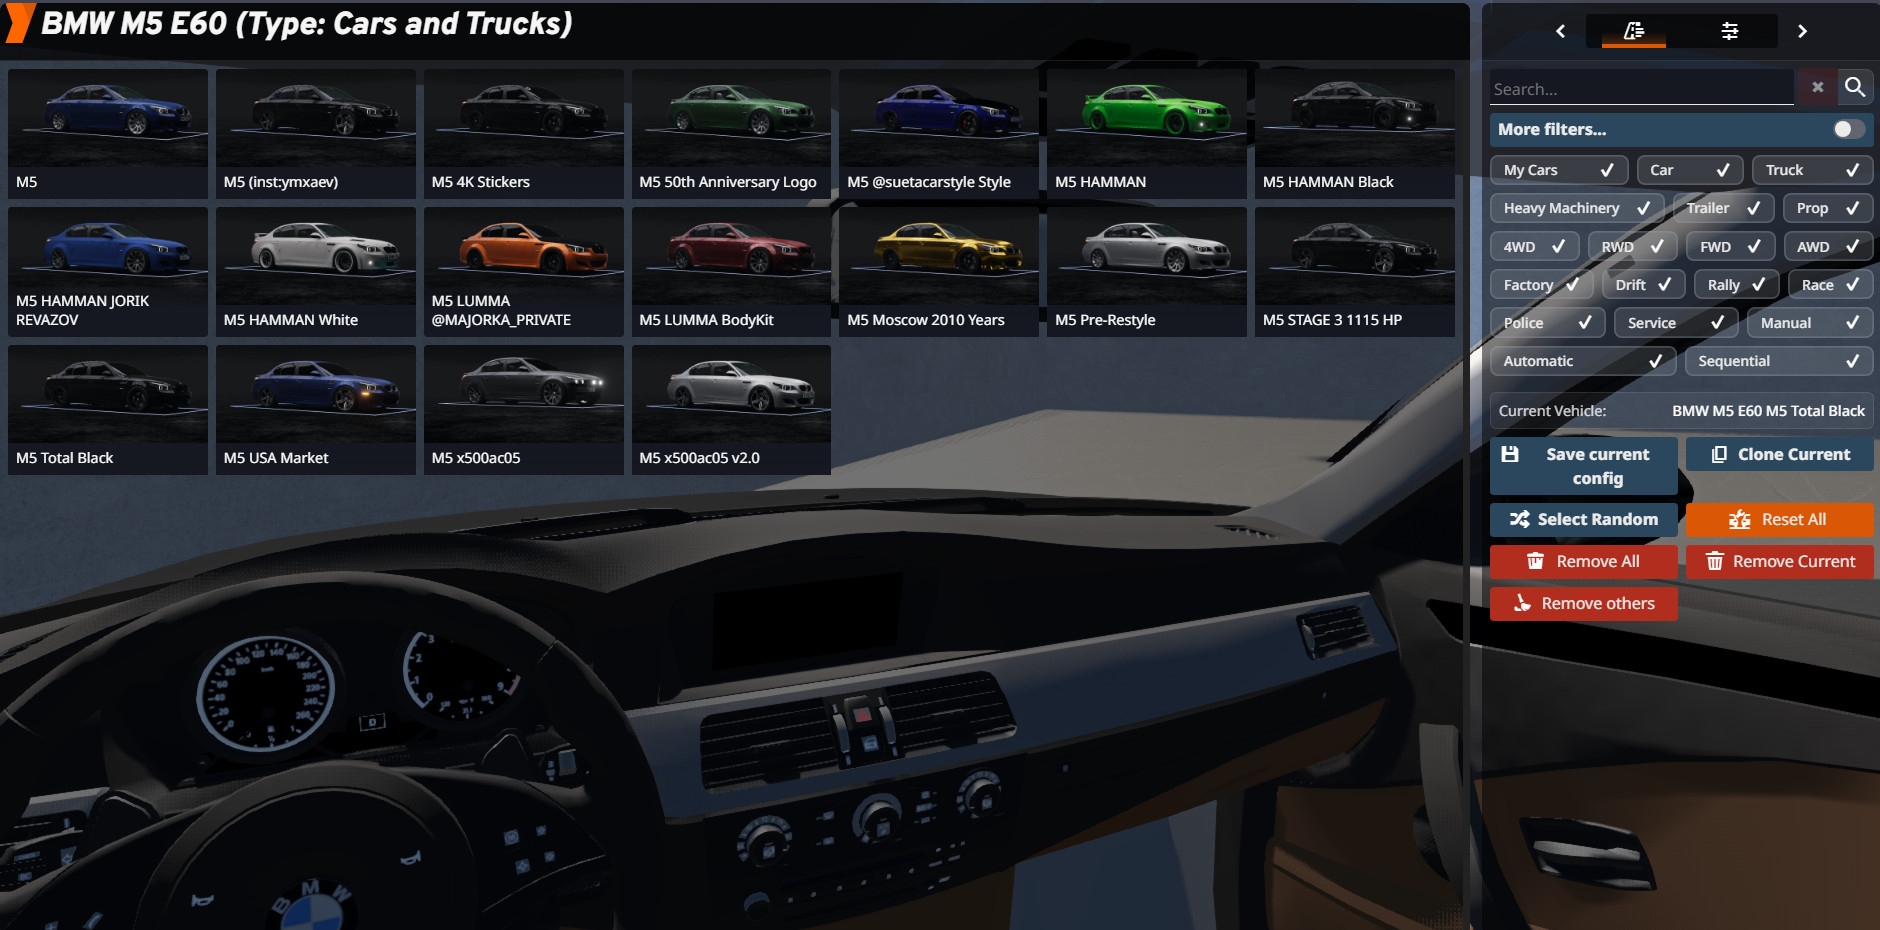Uncheck the Truck filter
This screenshot has height=930, width=1880.
[1812, 170]
